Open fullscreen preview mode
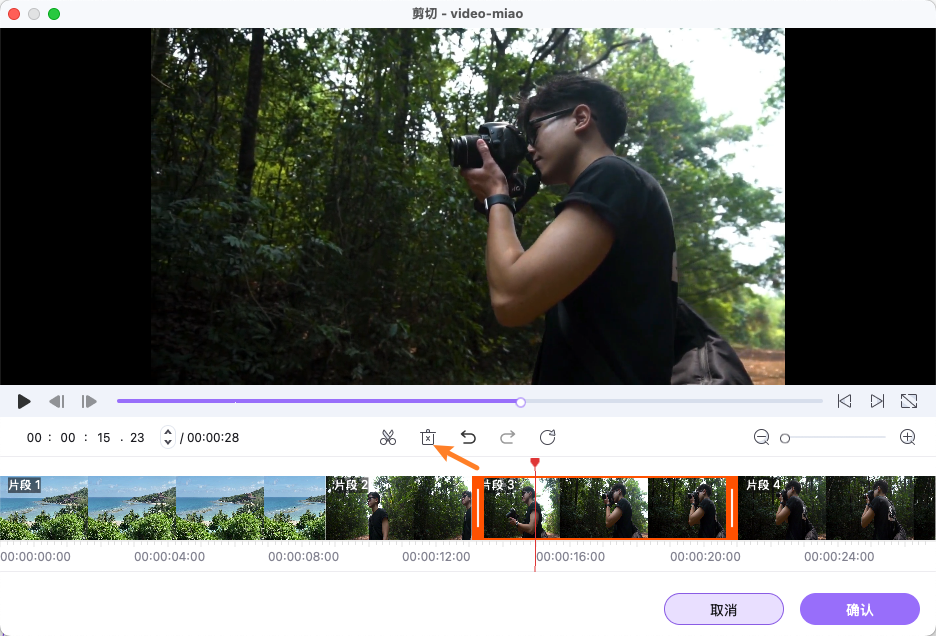This screenshot has width=936, height=636. pos(909,401)
